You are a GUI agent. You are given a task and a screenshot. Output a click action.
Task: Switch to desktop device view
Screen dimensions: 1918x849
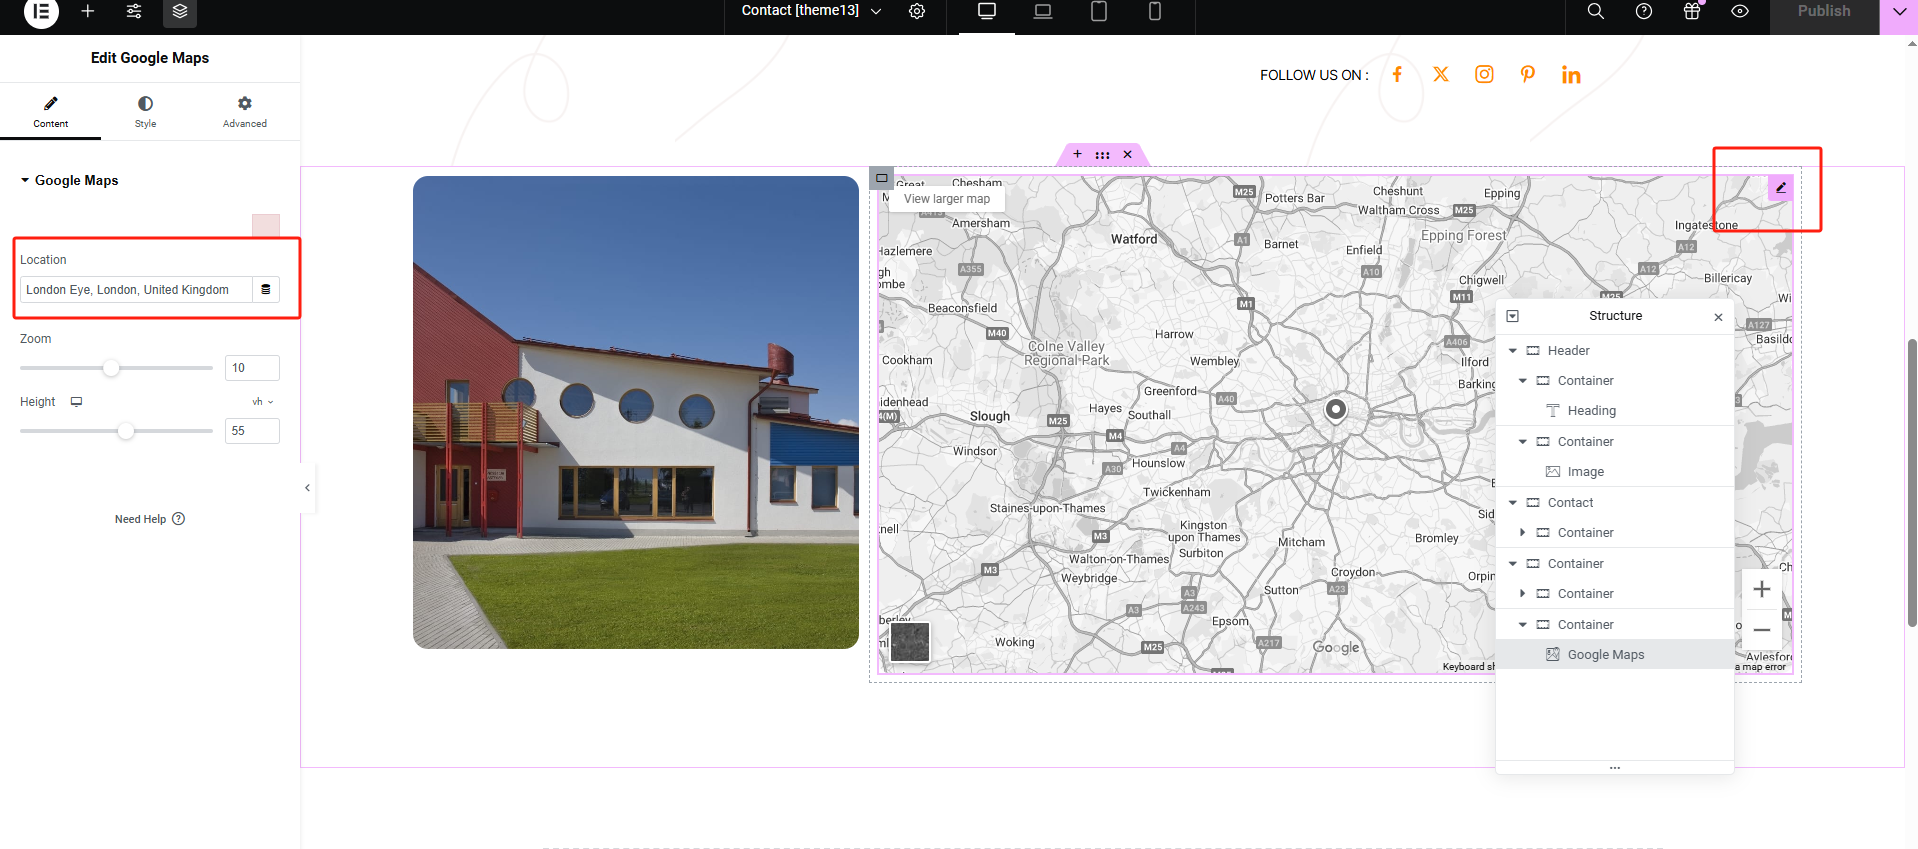pyautogui.click(x=987, y=11)
